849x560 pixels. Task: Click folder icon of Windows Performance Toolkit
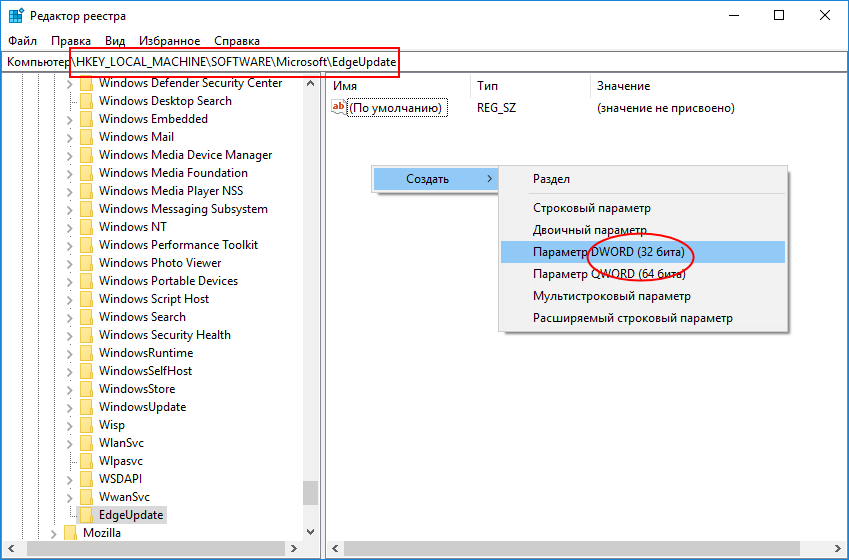click(x=86, y=245)
